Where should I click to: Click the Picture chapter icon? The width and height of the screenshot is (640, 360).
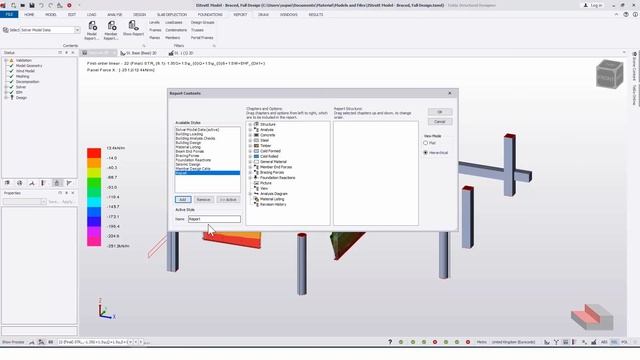coord(256,183)
